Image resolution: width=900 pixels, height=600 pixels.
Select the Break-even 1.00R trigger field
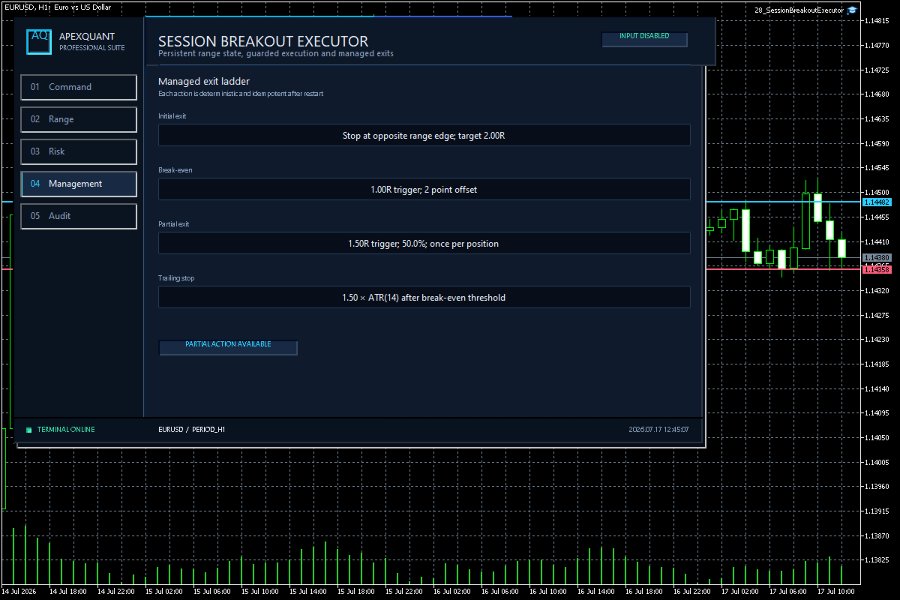[x=424, y=189]
